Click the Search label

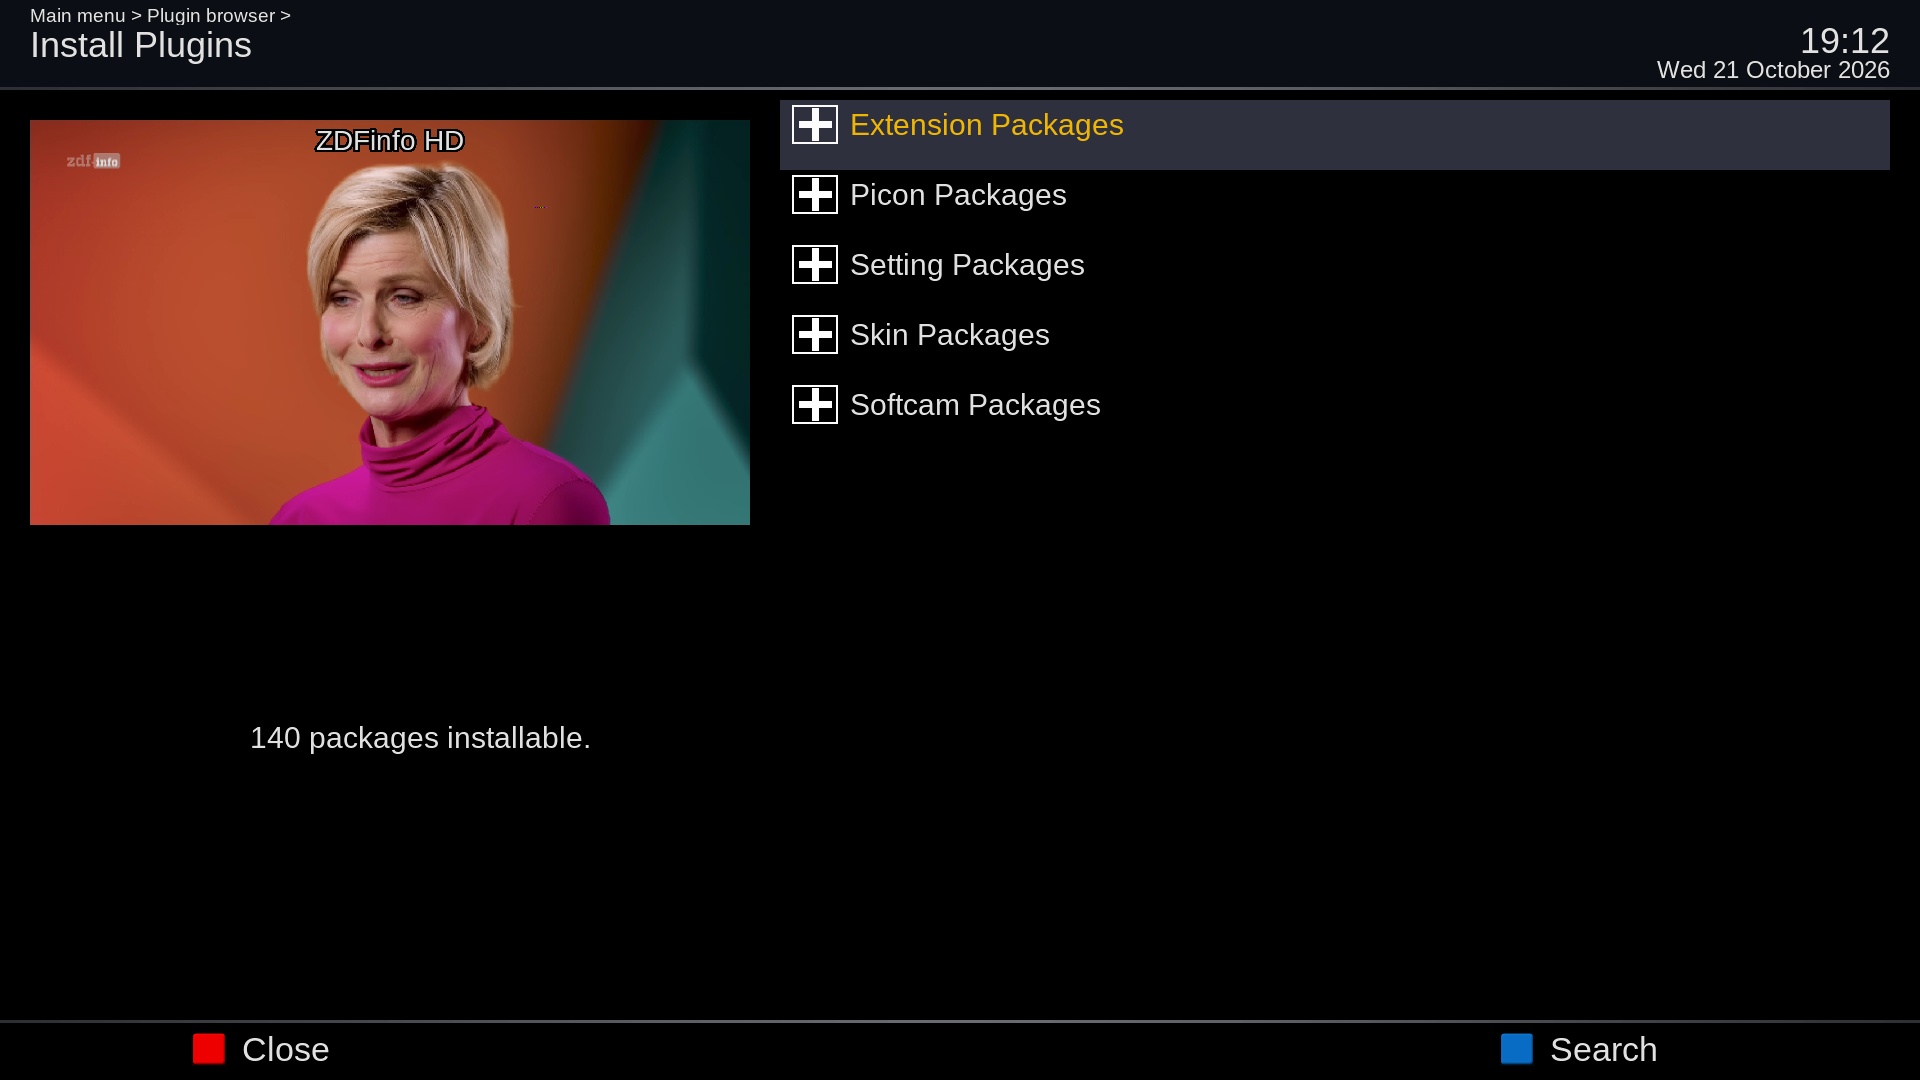(x=1603, y=1050)
